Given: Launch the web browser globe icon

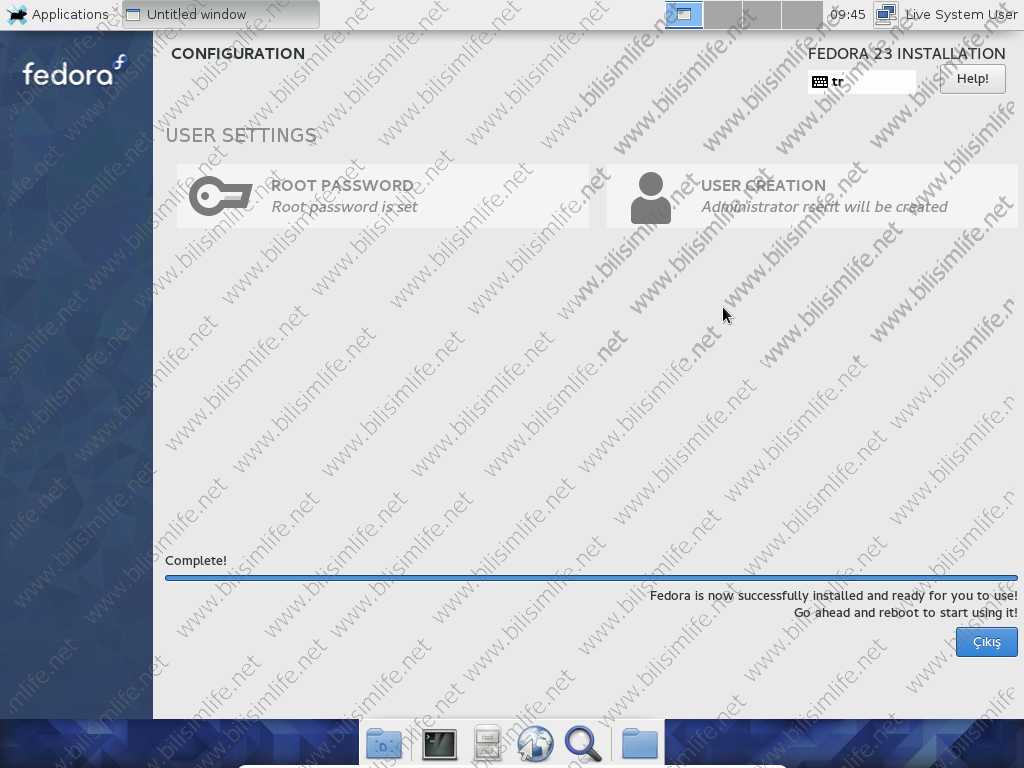Looking at the screenshot, I should [535, 743].
